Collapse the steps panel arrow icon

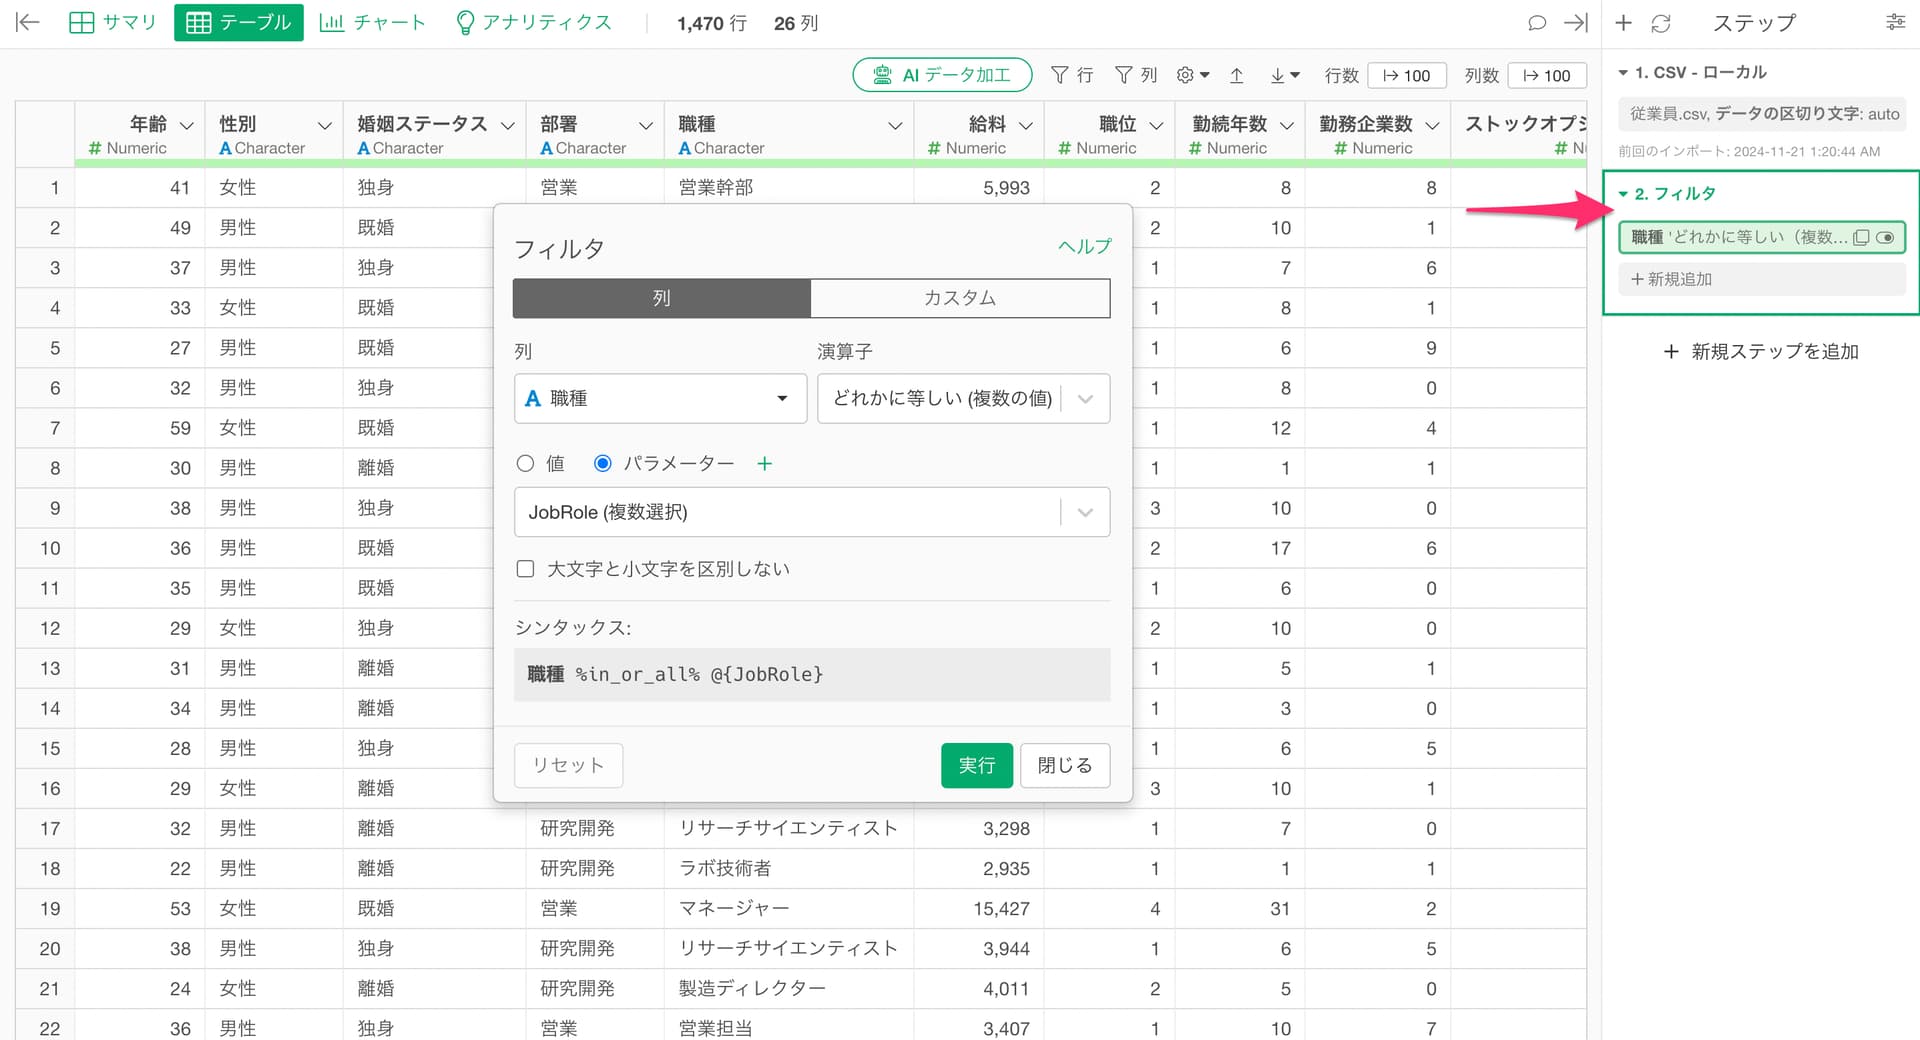(x=1576, y=23)
